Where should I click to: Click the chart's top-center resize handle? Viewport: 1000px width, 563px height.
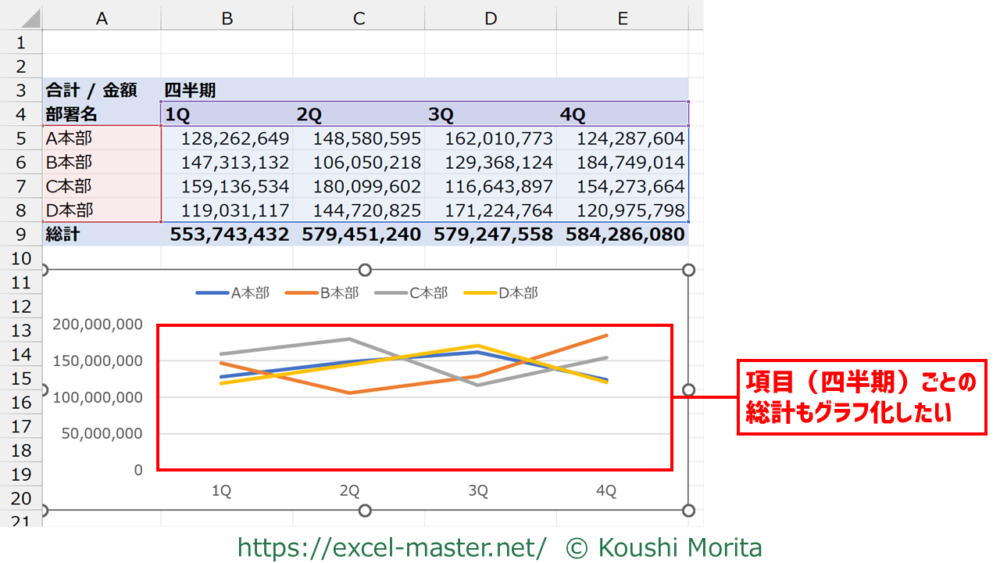(x=365, y=270)
